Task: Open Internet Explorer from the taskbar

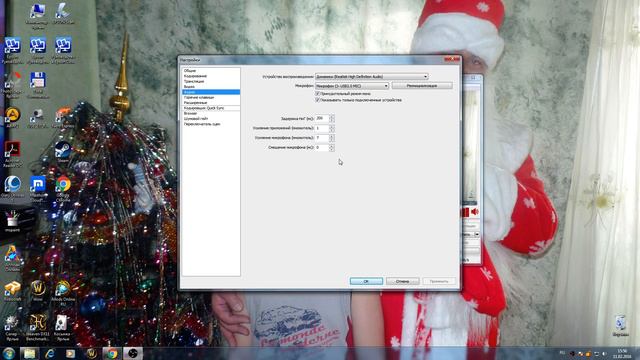Action: [50, 353]
